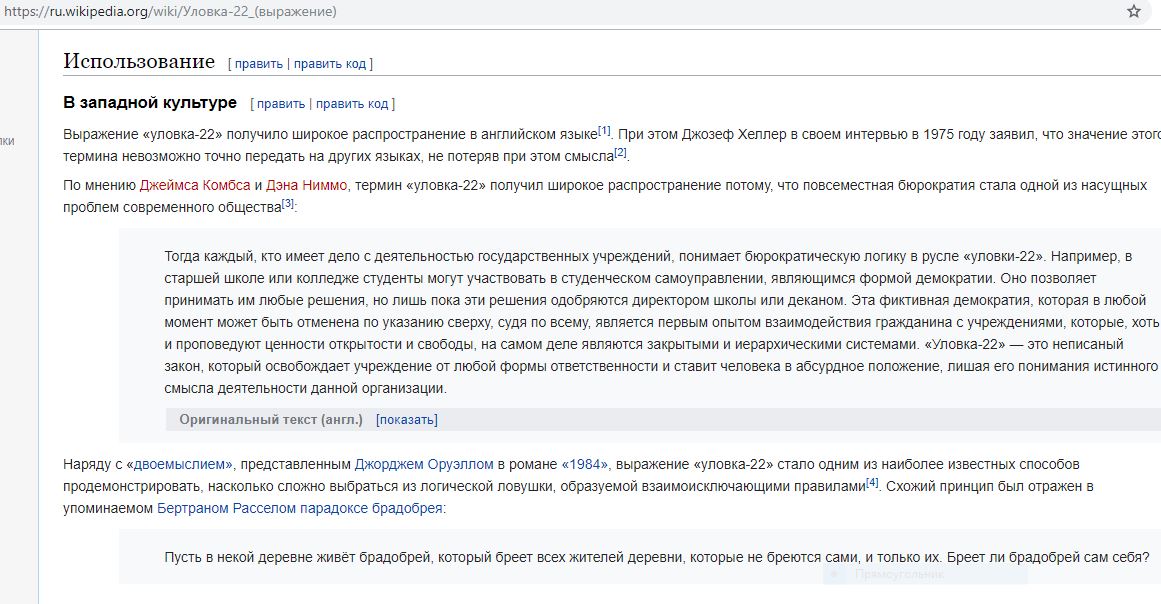Screen dimensions: 1161x604
Task: Open the Бертраном Расселом link
Action: (227, 509)
